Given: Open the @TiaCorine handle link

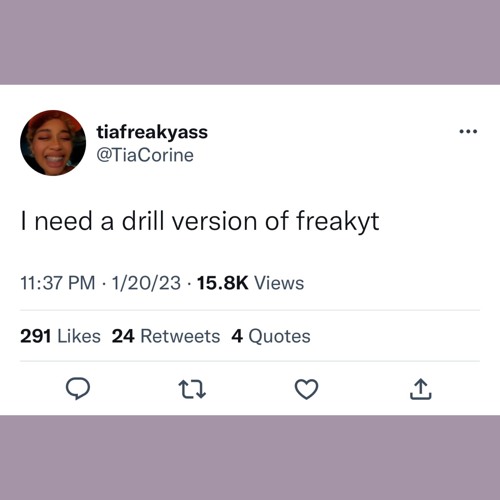Looking at the screenshot, I should [x=145, y=155].
